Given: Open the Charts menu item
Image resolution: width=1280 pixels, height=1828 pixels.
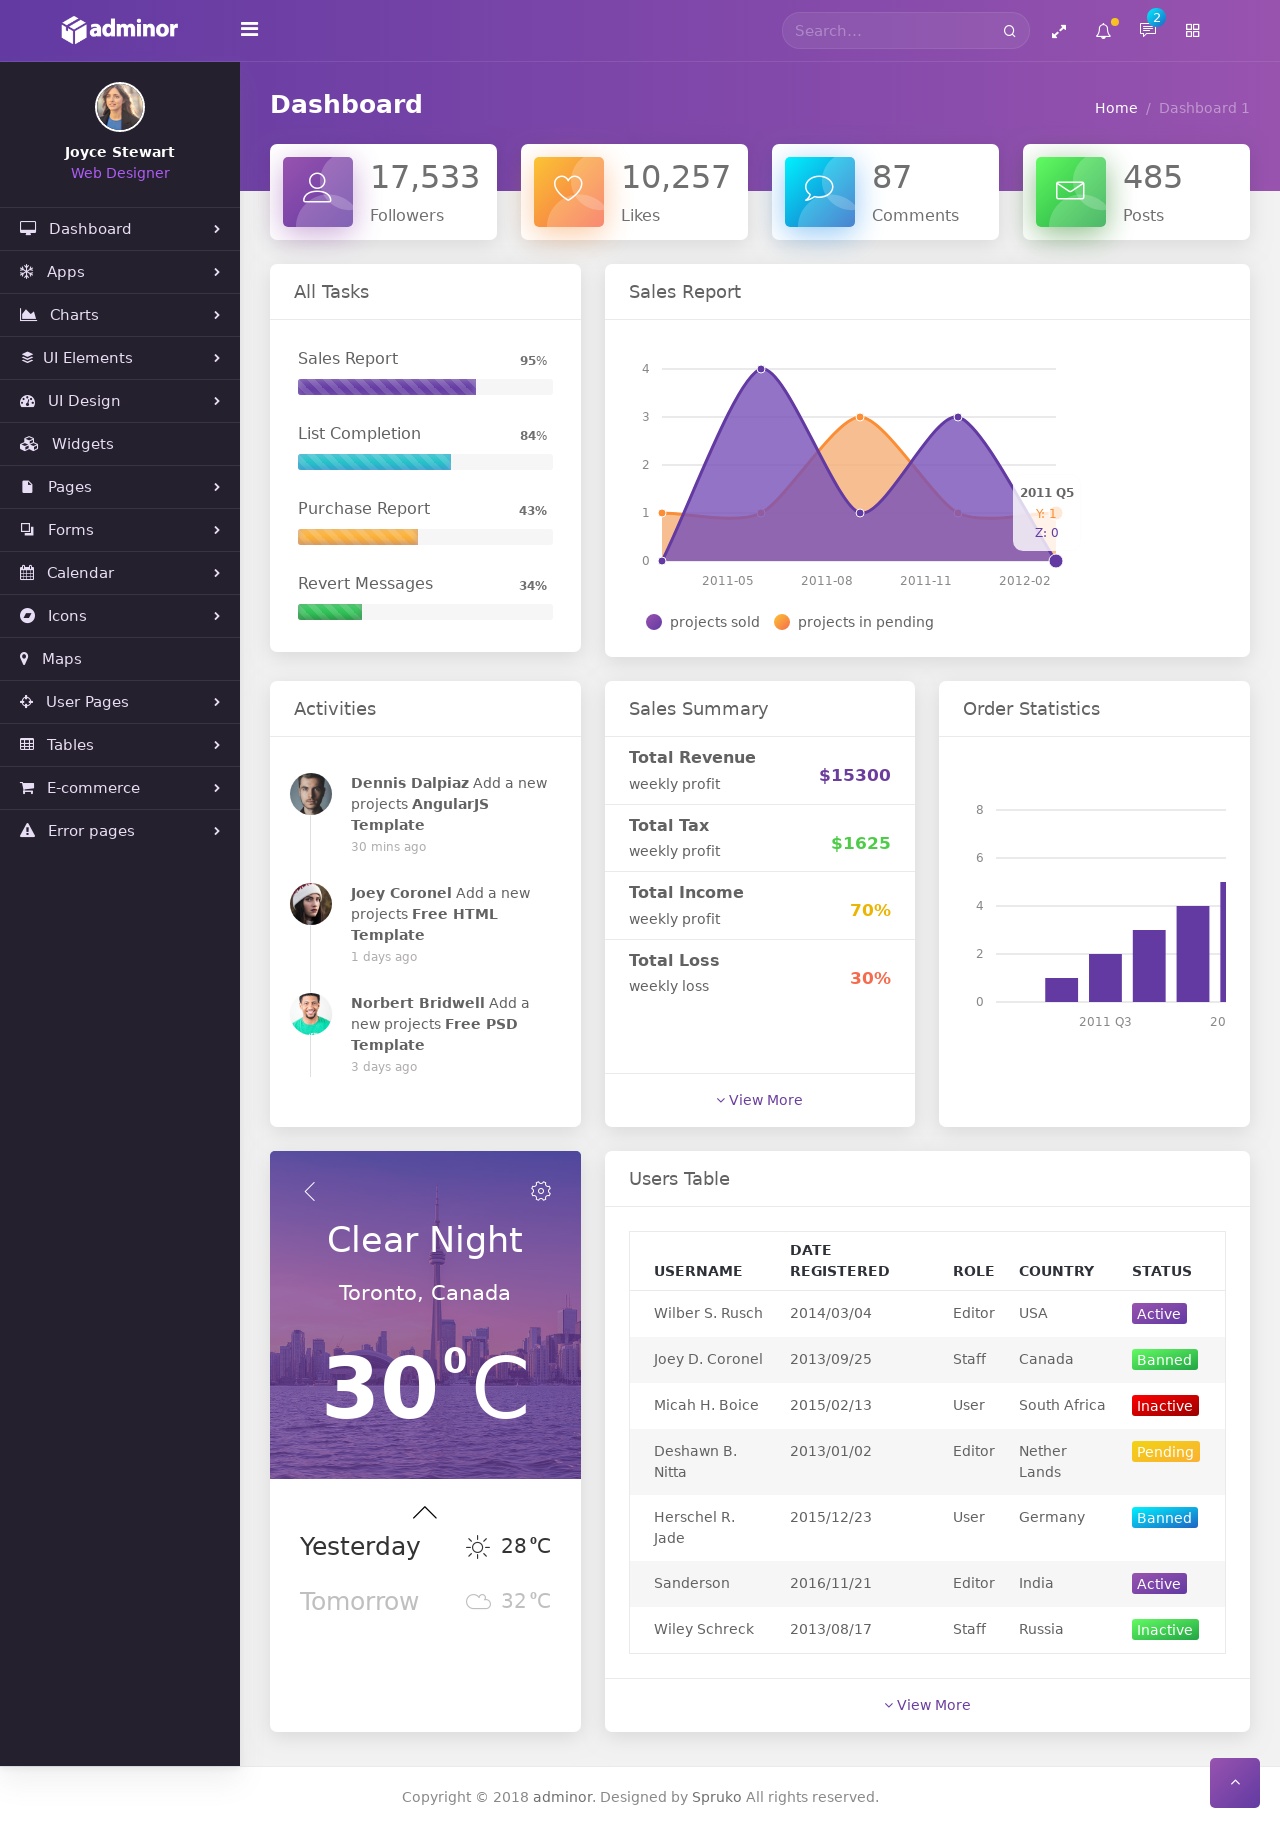Looking at the screenshot, I should coord(120,315).
